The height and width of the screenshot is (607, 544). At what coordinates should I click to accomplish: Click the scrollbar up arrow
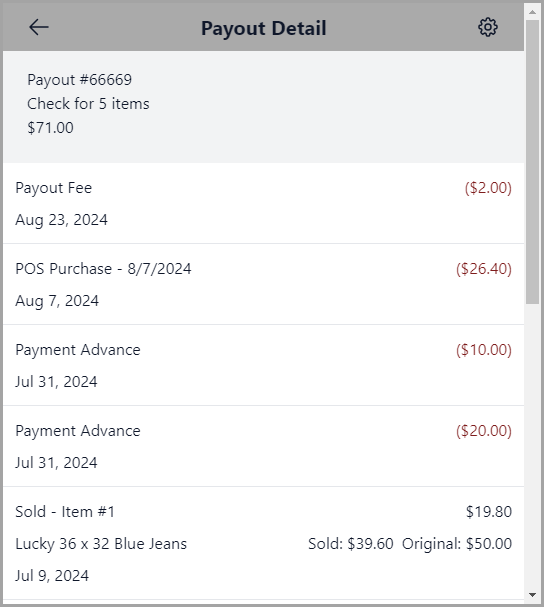[x=532, y=12]
